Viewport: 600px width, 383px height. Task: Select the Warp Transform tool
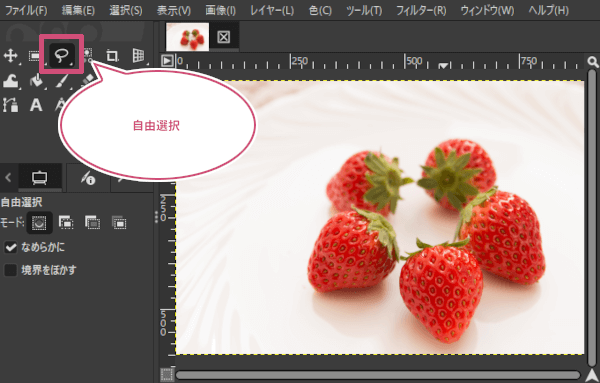[x=11, y=81]
